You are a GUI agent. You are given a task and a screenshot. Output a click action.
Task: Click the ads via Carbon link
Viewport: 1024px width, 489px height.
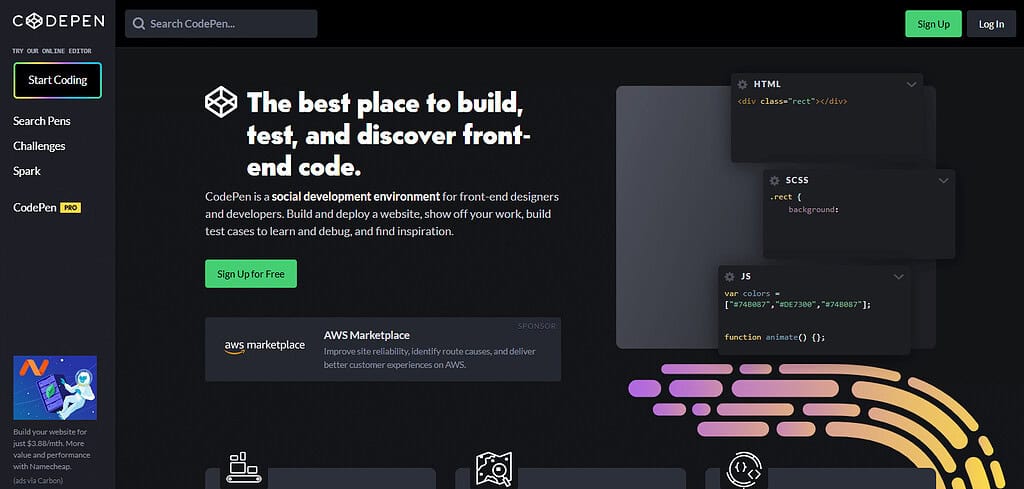[37, 481]
